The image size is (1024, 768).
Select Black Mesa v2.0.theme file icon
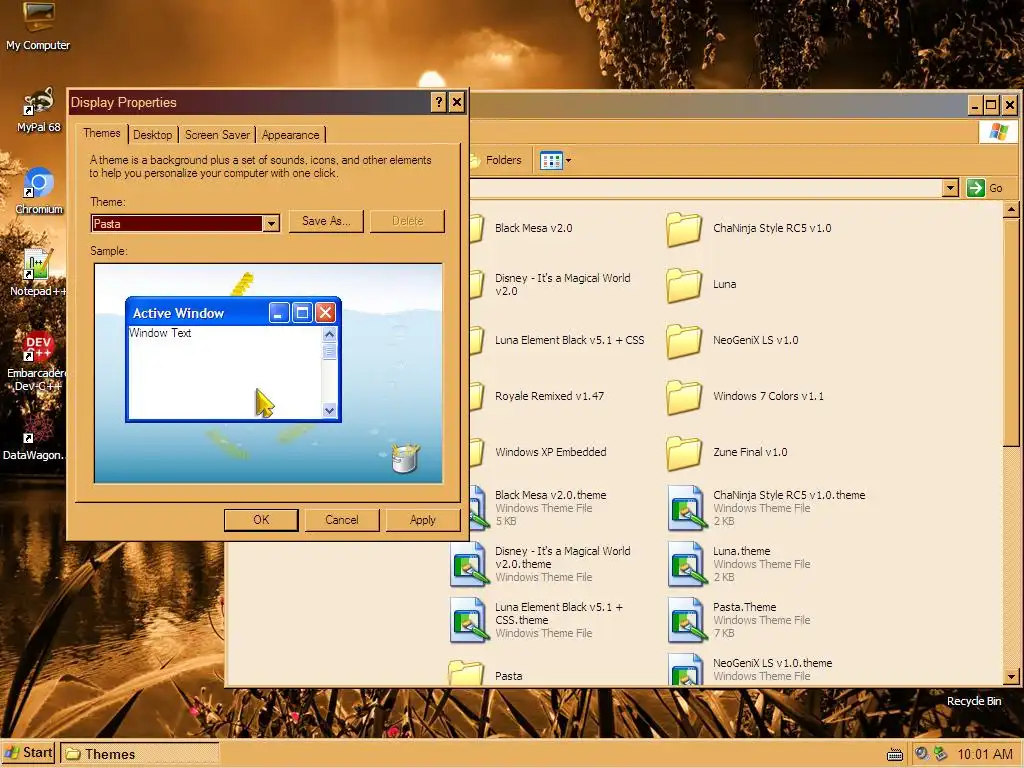tap(478, 507)
